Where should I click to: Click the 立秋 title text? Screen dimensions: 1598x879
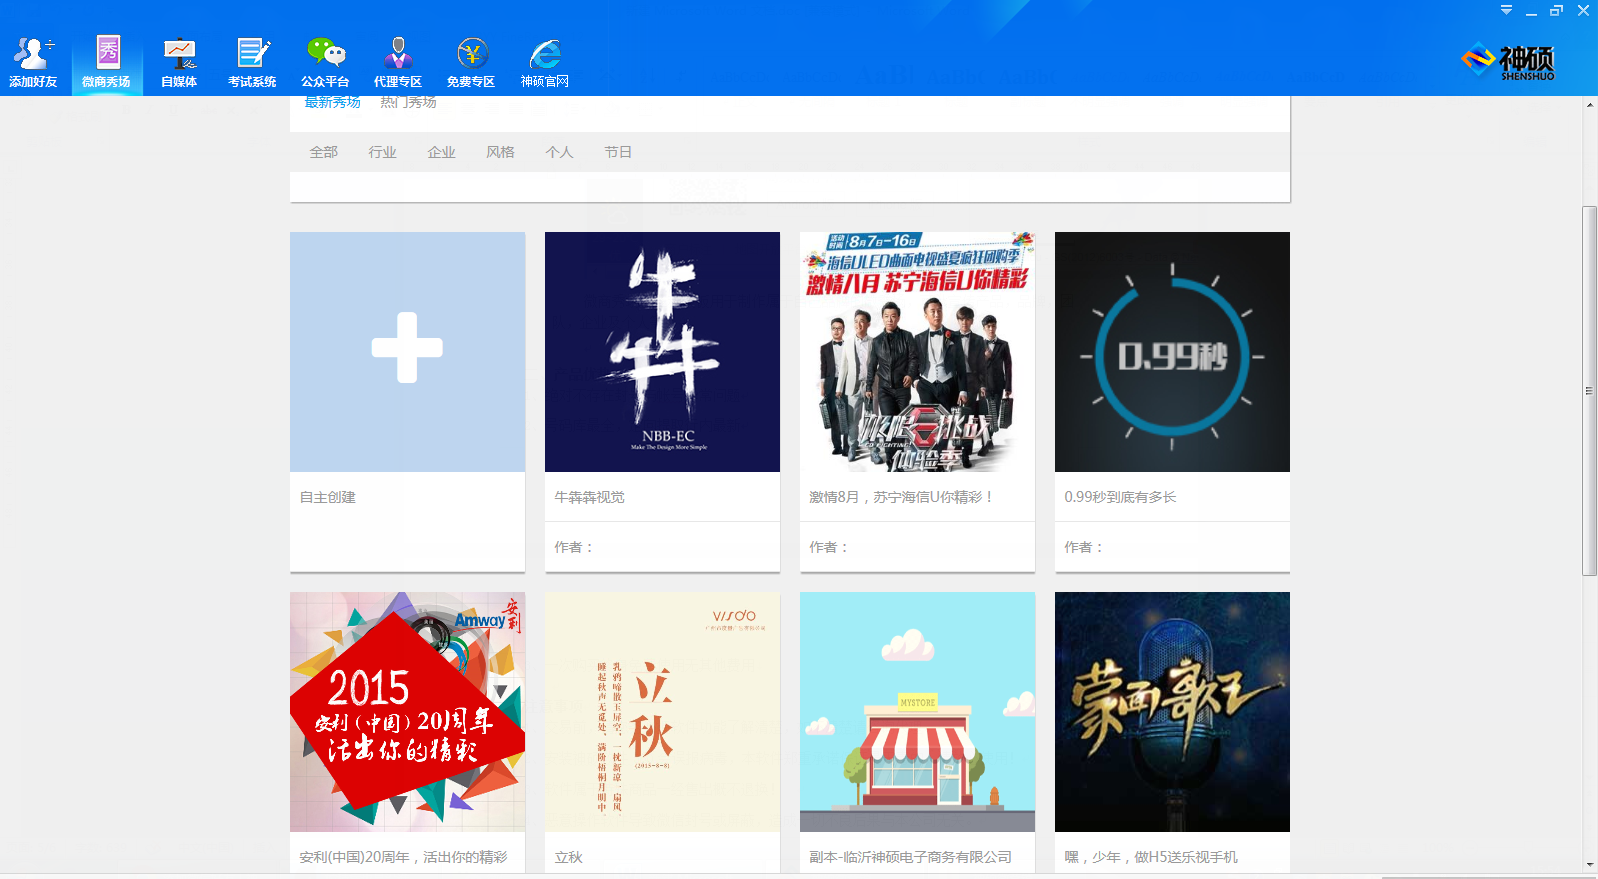[569, 857]
